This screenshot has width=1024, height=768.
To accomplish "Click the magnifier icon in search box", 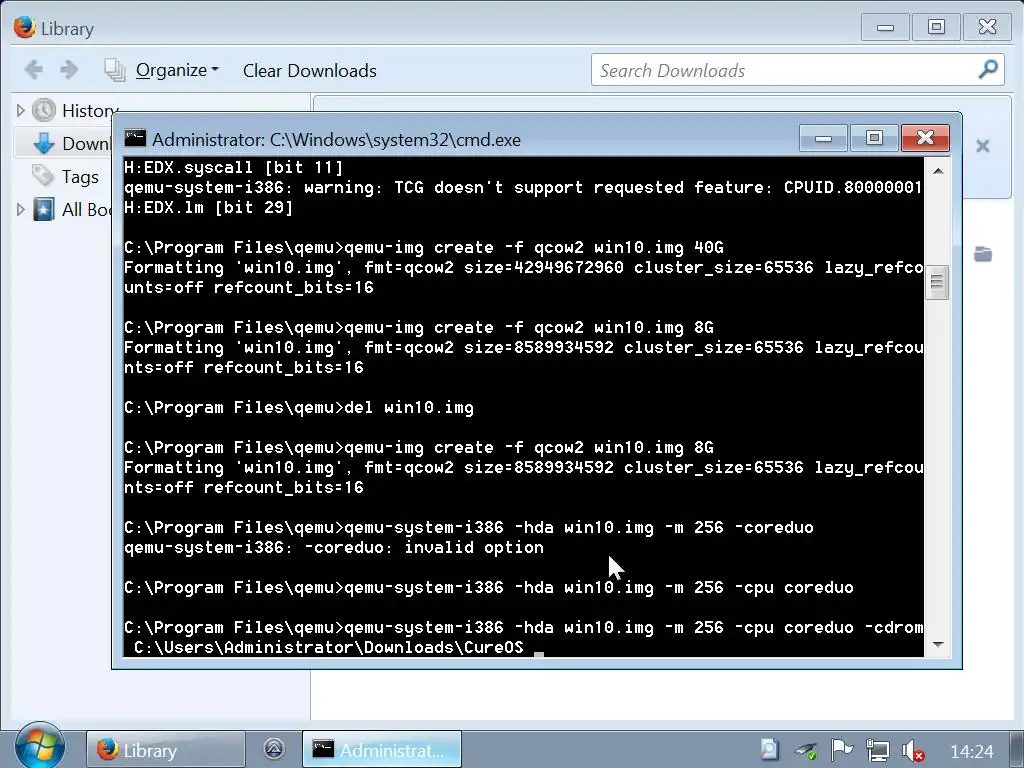I will [x=988, y=69].
